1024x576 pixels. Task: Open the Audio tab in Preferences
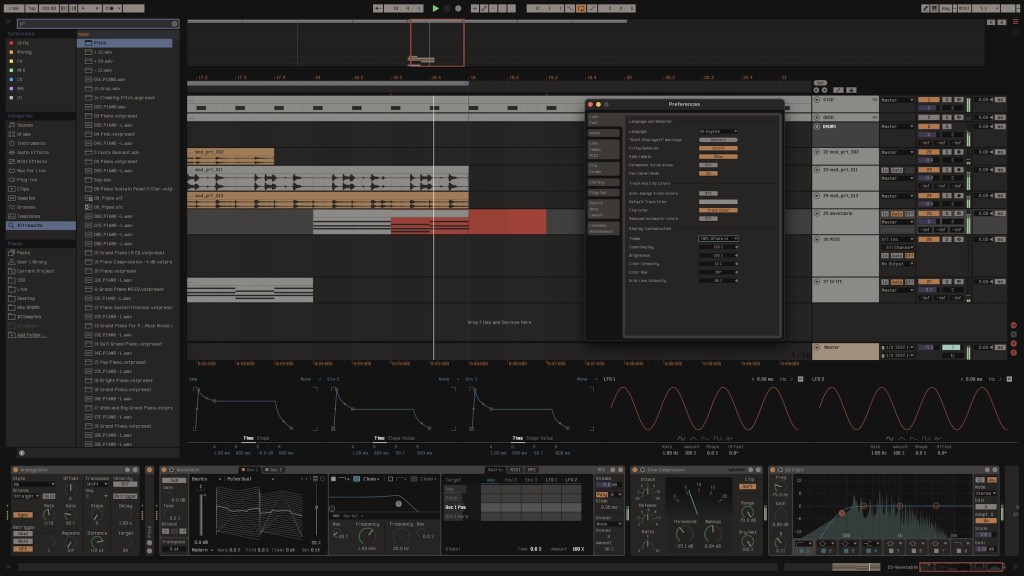595,132
